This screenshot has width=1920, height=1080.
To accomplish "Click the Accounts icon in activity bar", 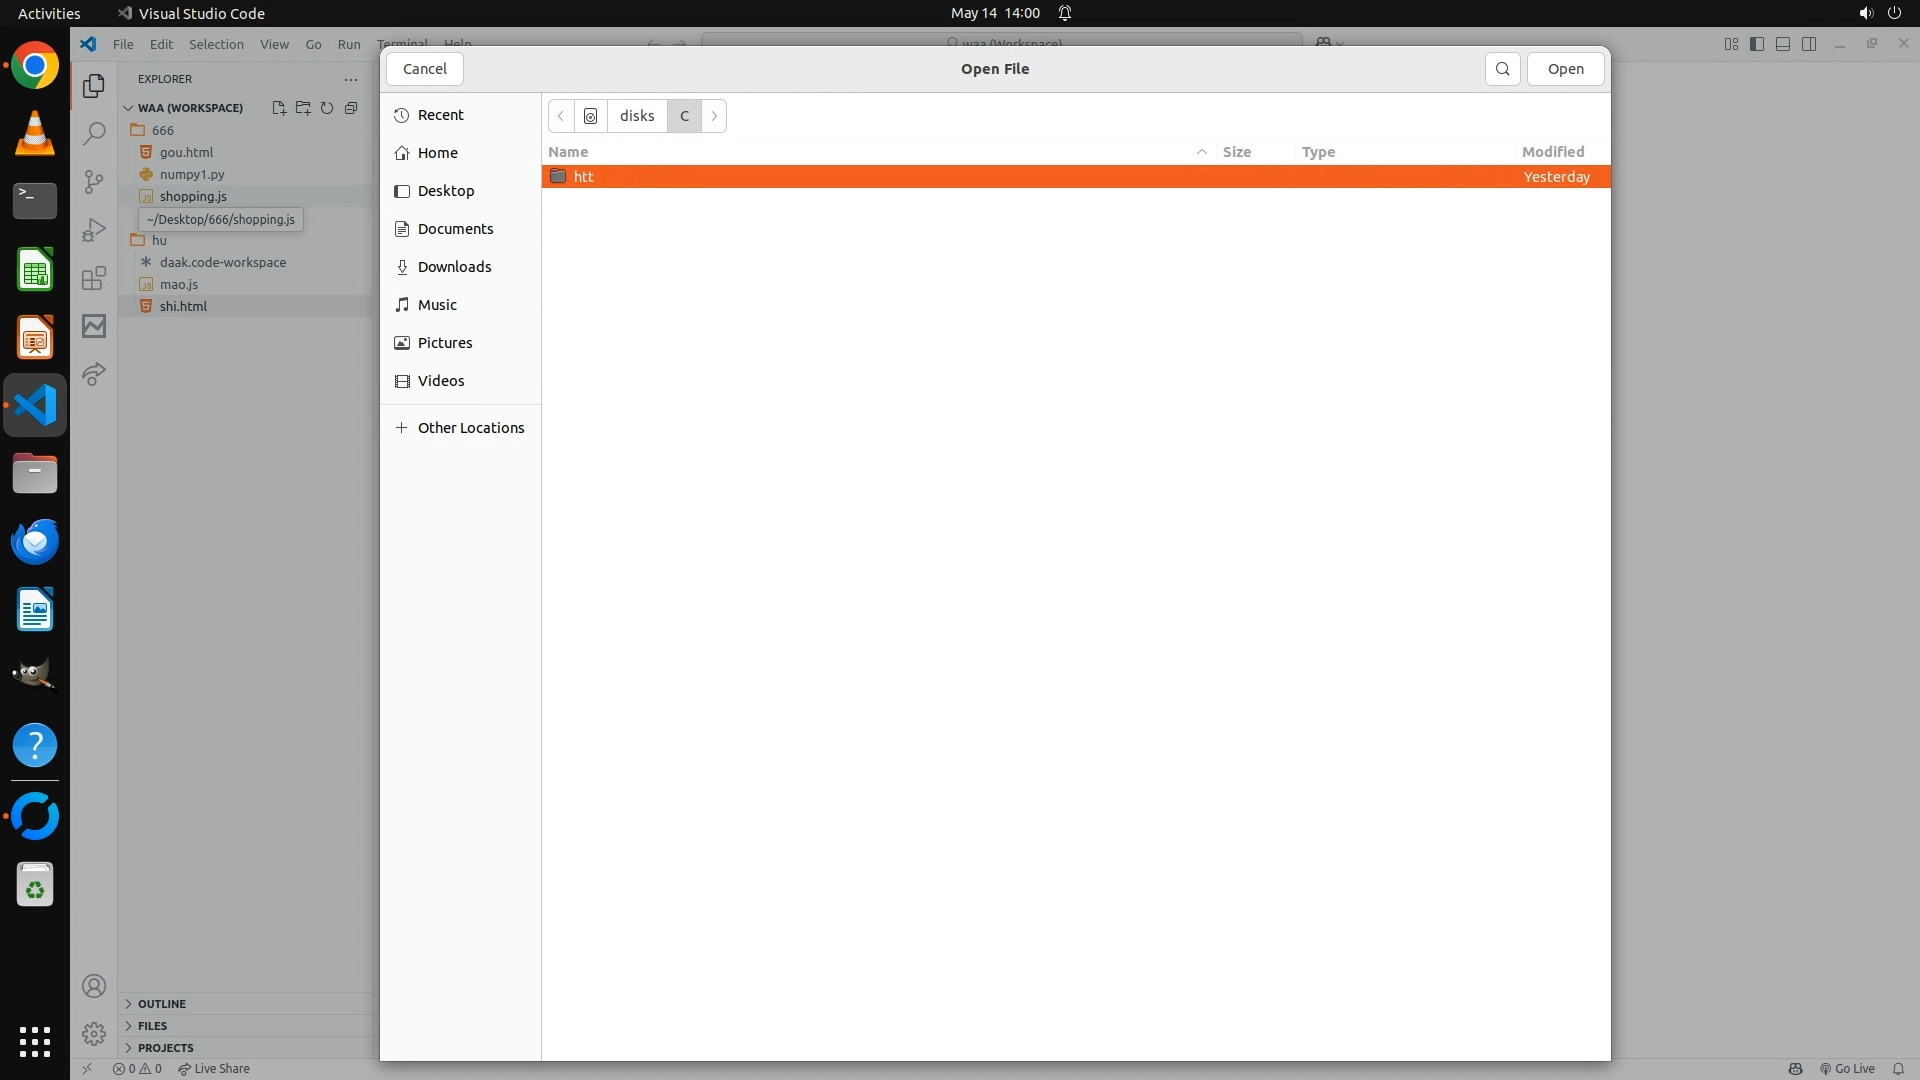I will click(x=94, y=987).
